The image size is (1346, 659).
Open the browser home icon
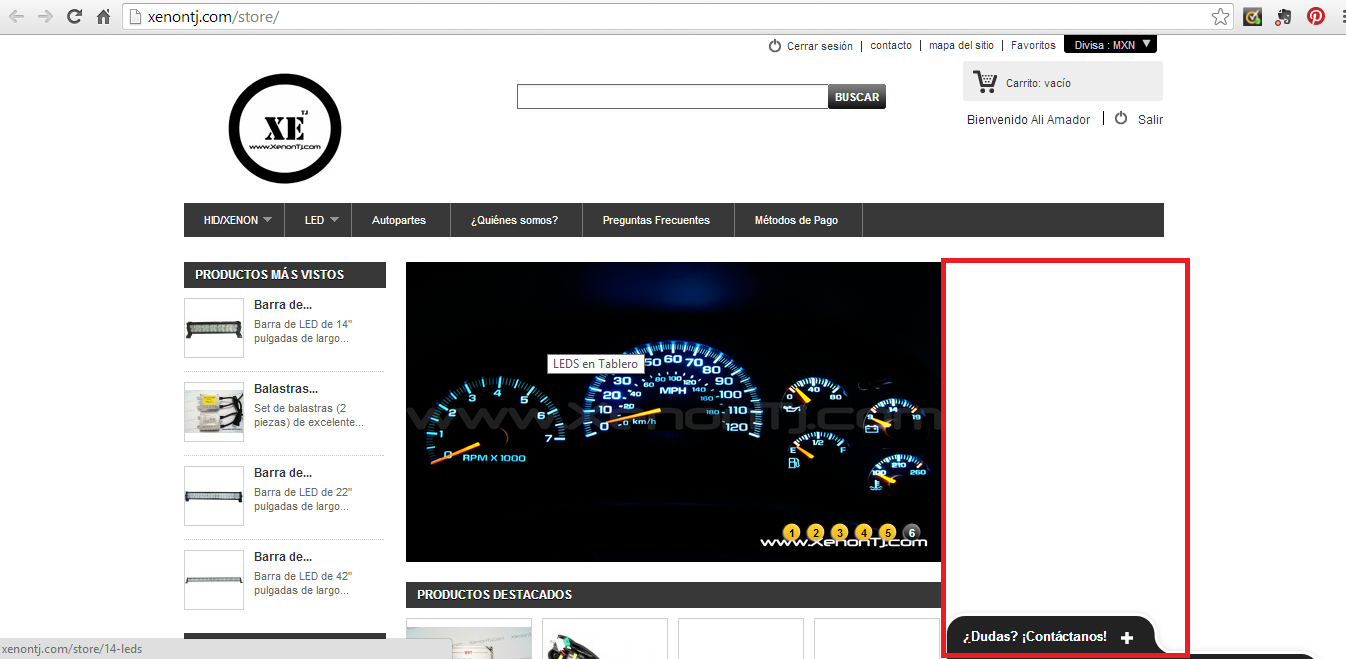coord(103,17)
